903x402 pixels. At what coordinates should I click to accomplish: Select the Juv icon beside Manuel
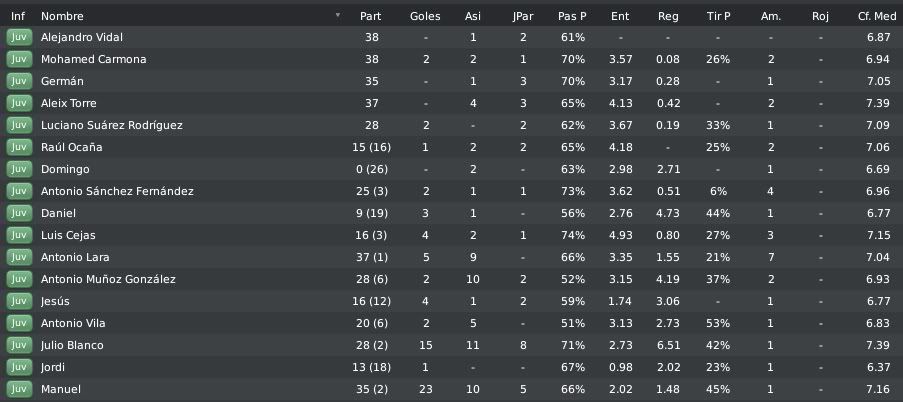pyautogui.click(x=19, y=389)
